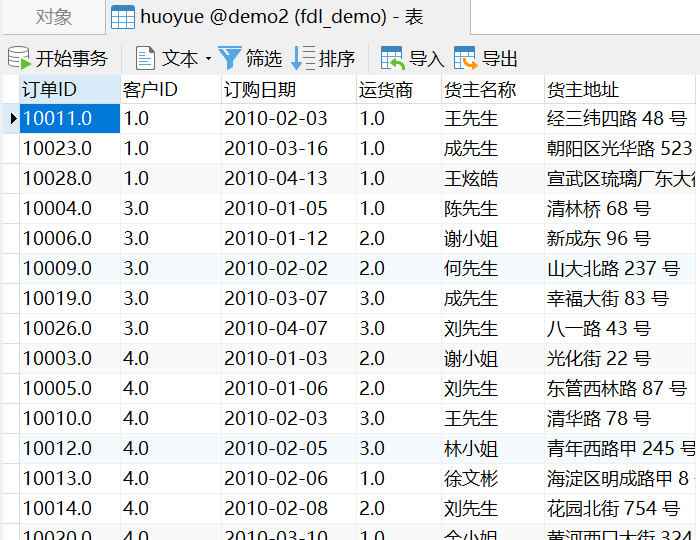Select the order ID cell 10012.0
The image size is (700, 540).
pyautogui.click(x=70, y=449)
